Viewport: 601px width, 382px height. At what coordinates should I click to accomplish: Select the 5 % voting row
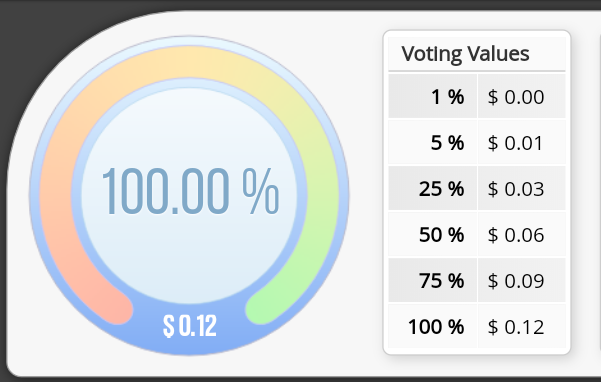tap(477, 143)
